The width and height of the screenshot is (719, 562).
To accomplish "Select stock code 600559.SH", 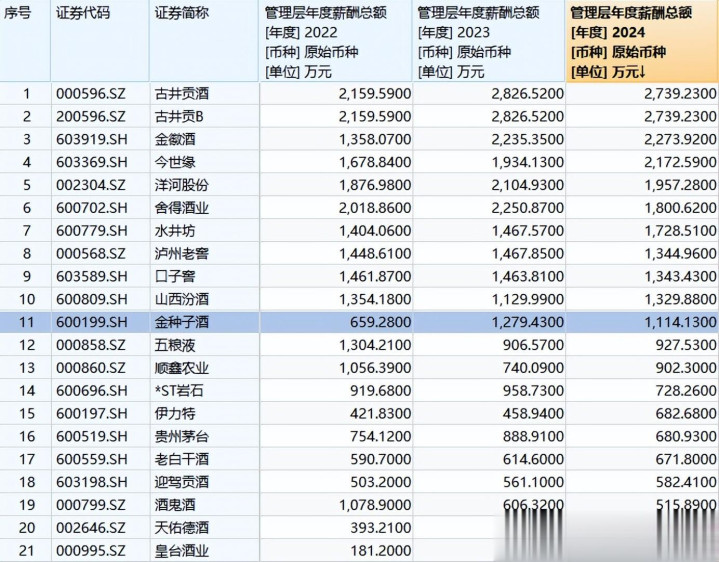I will coord(92,459).
